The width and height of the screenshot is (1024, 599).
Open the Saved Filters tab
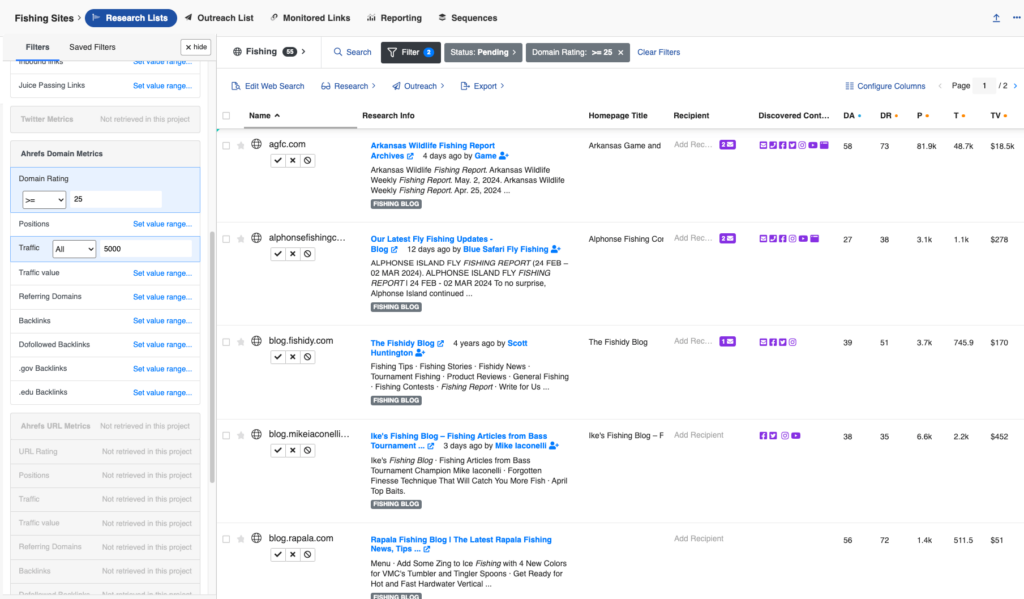click(x=92, y=47)
